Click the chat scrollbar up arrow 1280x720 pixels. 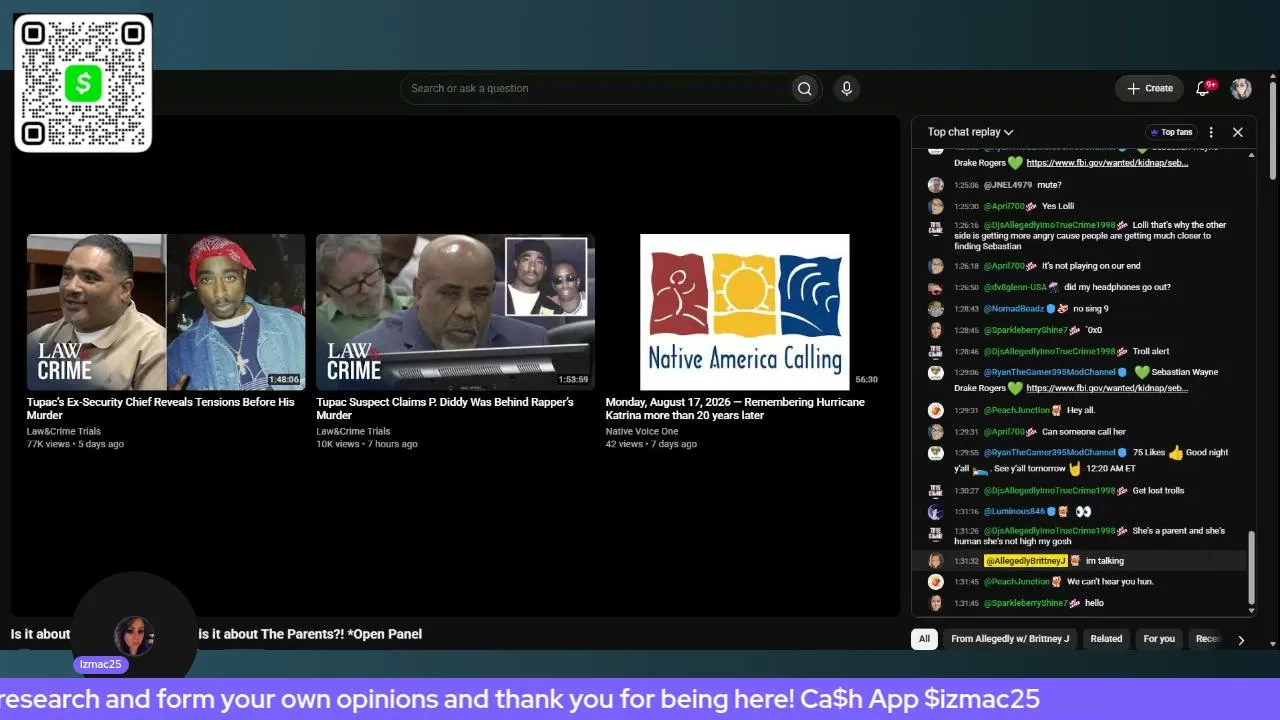pos(1251,154)
